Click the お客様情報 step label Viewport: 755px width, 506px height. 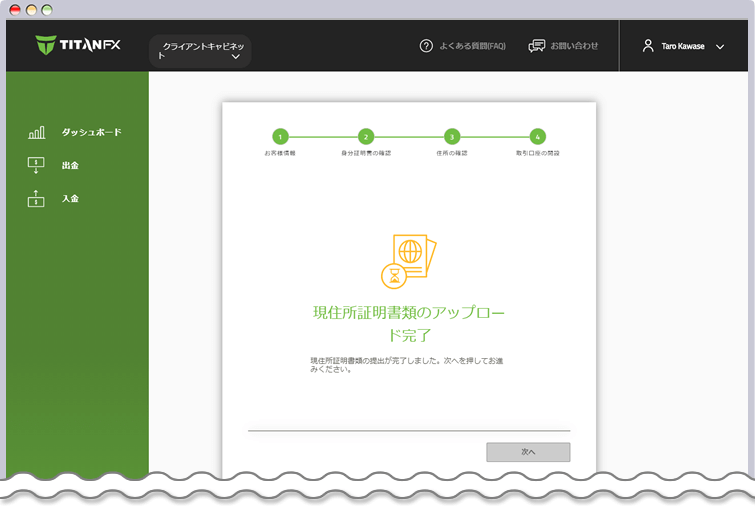(280, 153)
